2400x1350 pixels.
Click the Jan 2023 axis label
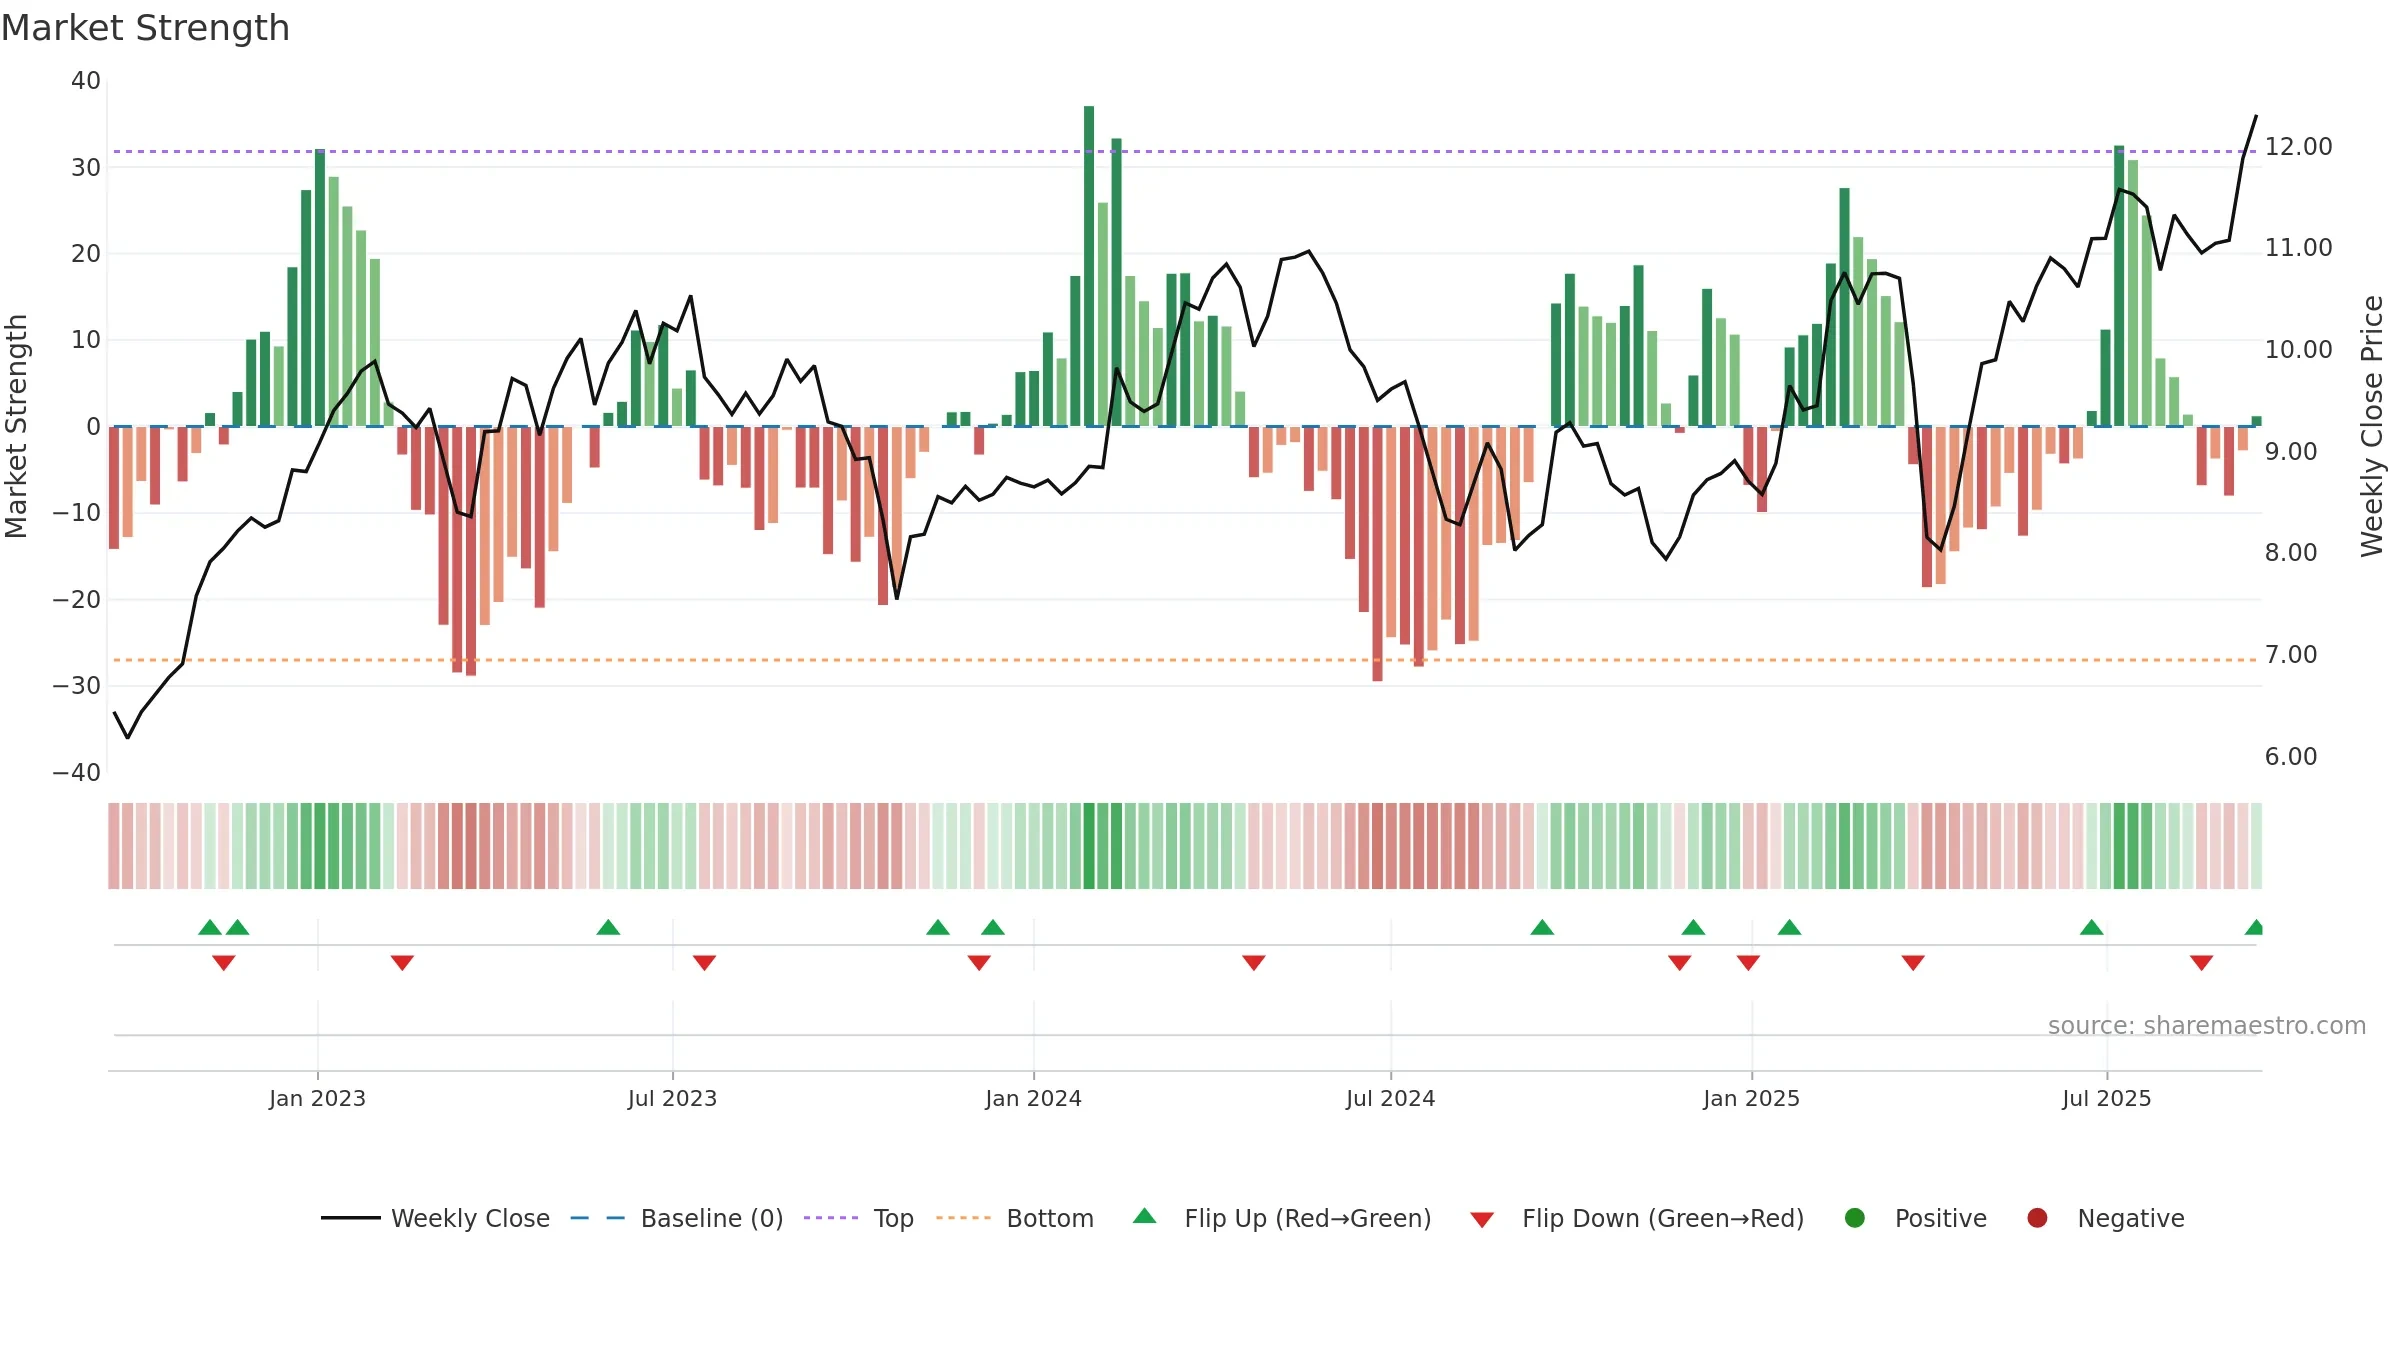click(x=317, y=1098)
